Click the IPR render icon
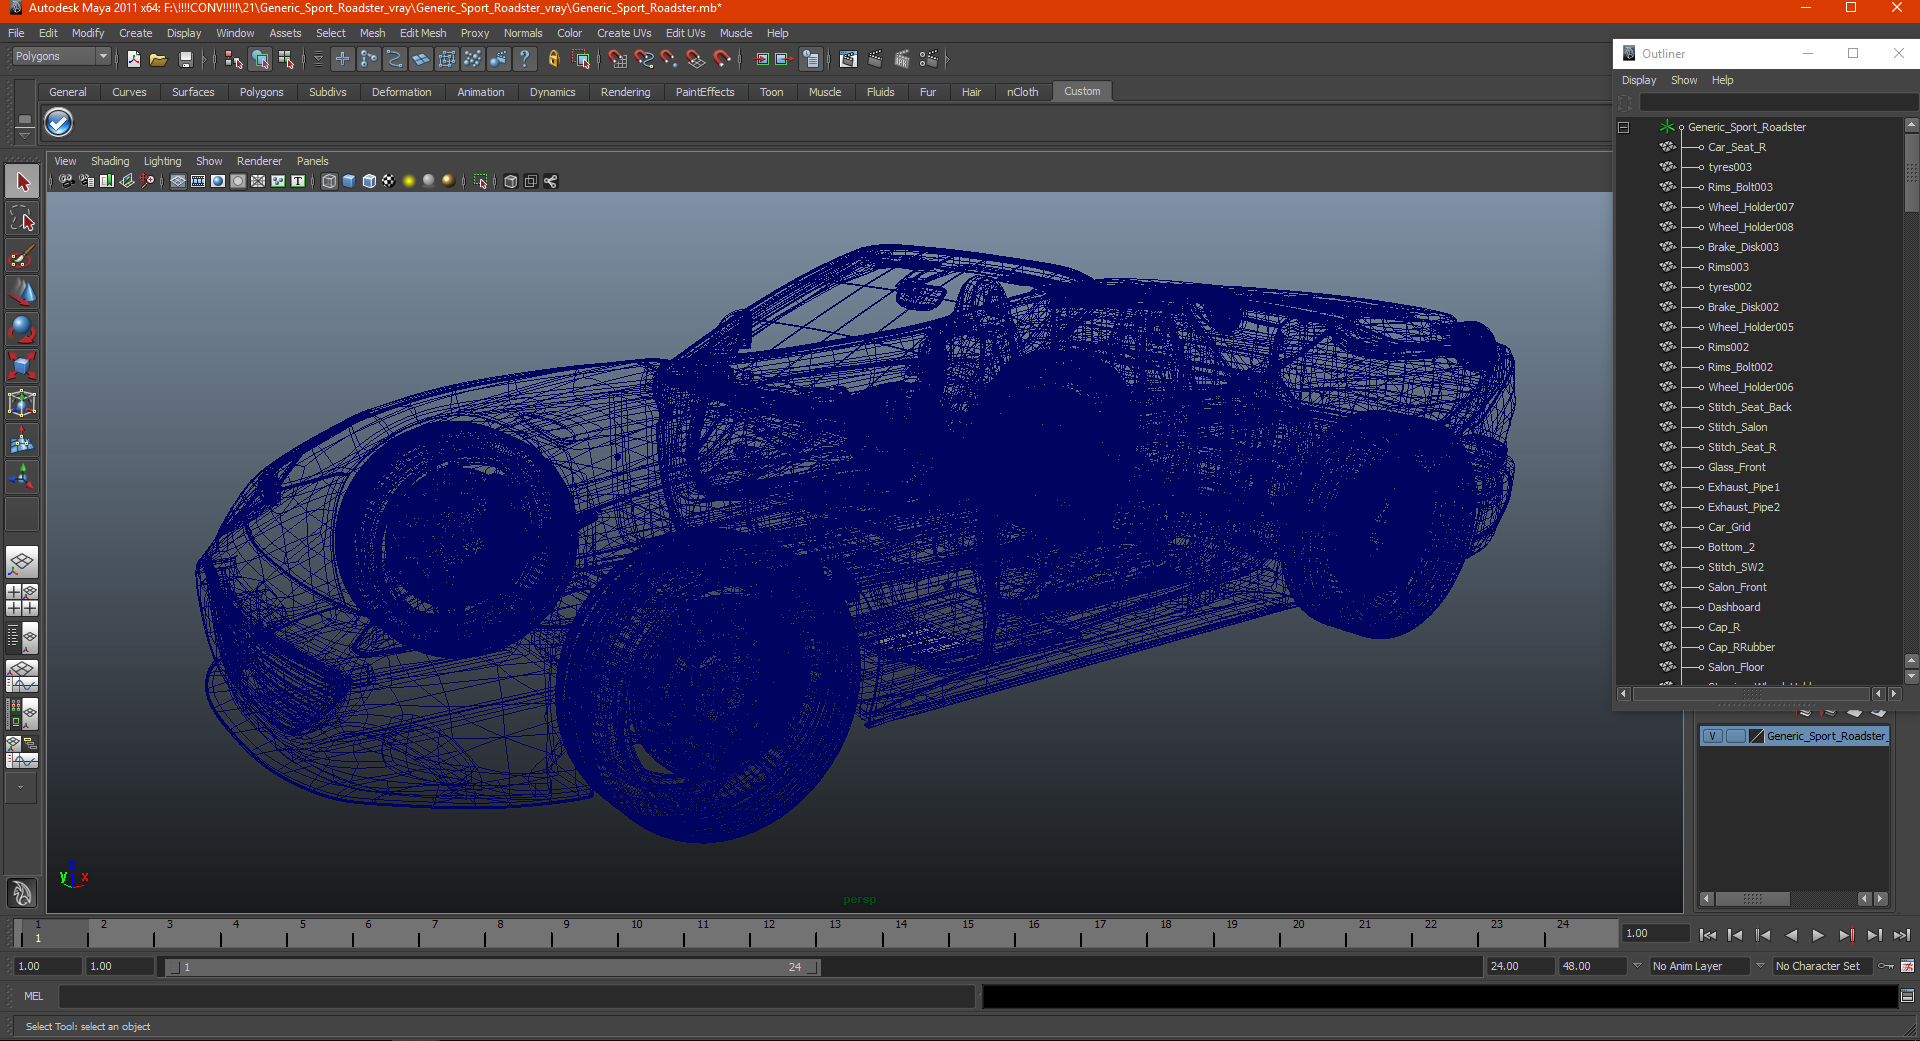This screenshot has height=1041, width=1920. click(x=902, y=60)
